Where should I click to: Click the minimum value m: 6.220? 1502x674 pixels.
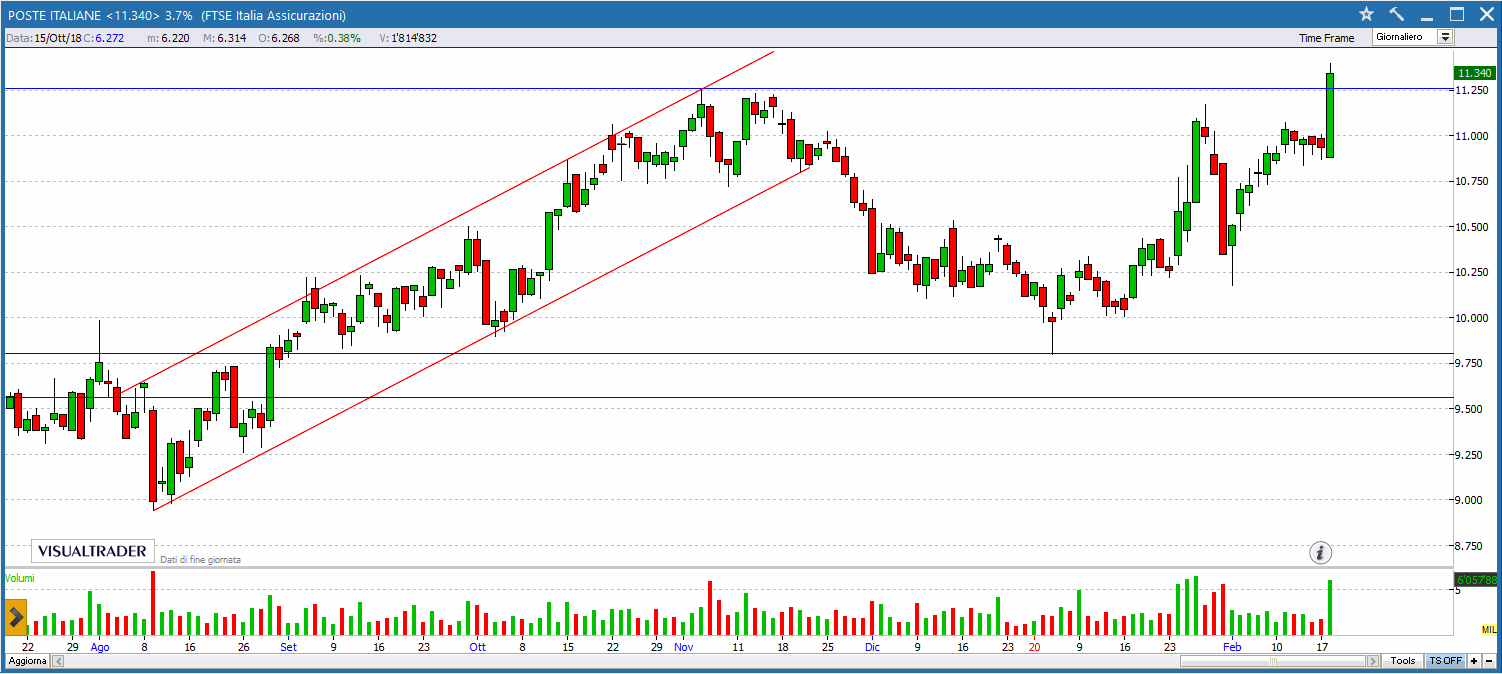pos(168,38)
